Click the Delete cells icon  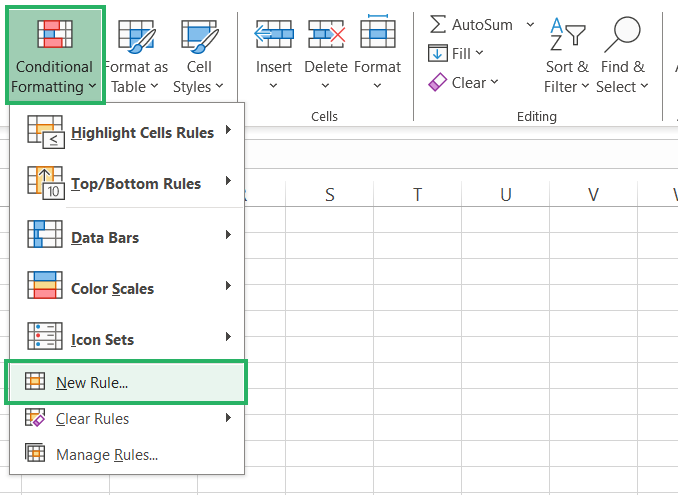pos(325,36)
